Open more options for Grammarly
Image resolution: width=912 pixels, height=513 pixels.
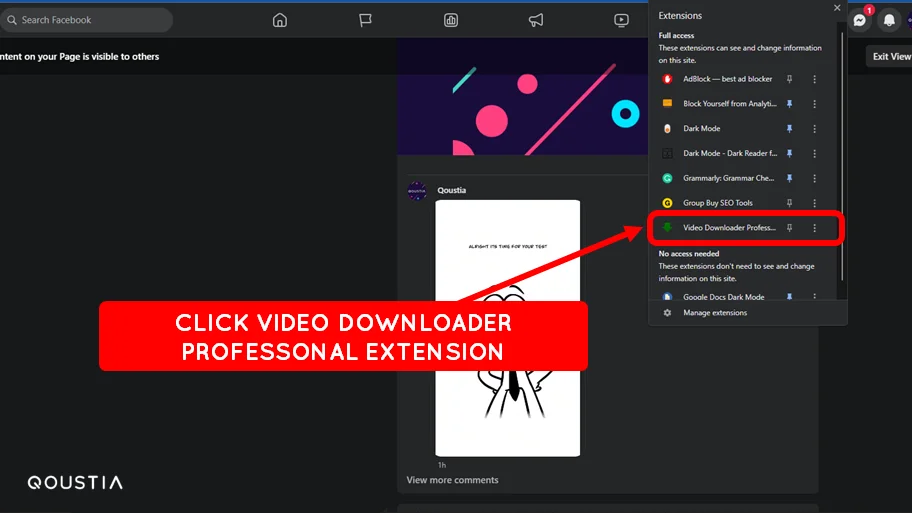click(x=814, y=179)
